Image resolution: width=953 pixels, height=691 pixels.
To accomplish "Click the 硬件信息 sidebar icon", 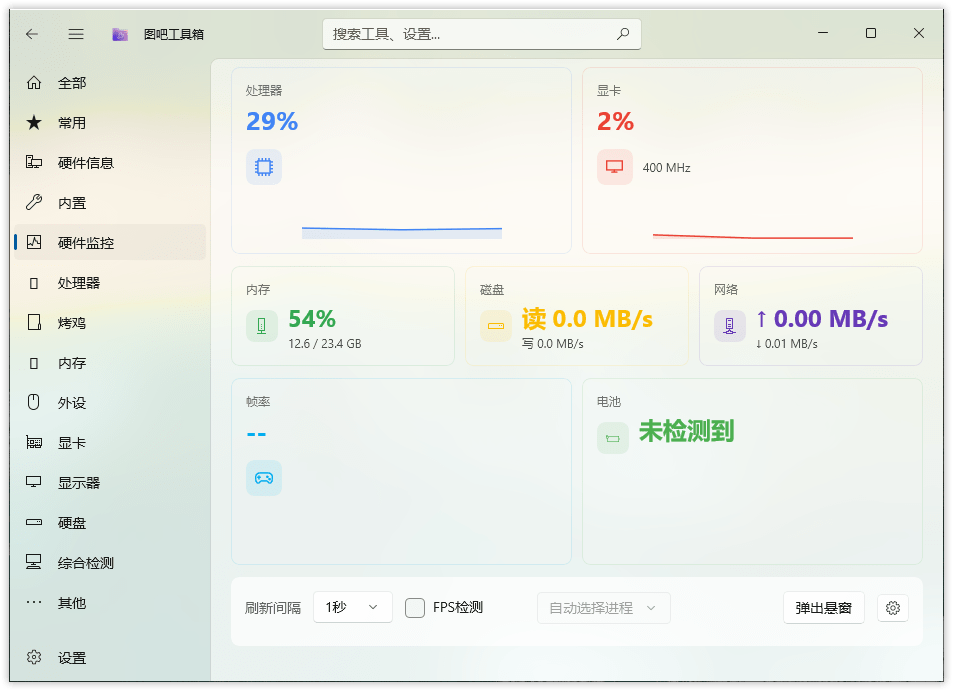I will [34, 162].
